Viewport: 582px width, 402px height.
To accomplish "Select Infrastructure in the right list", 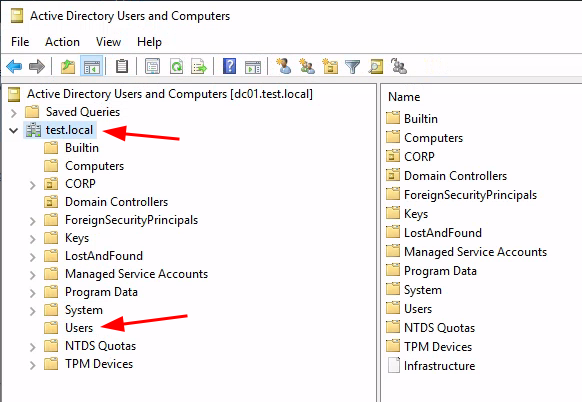I will (x=439, y=366).
